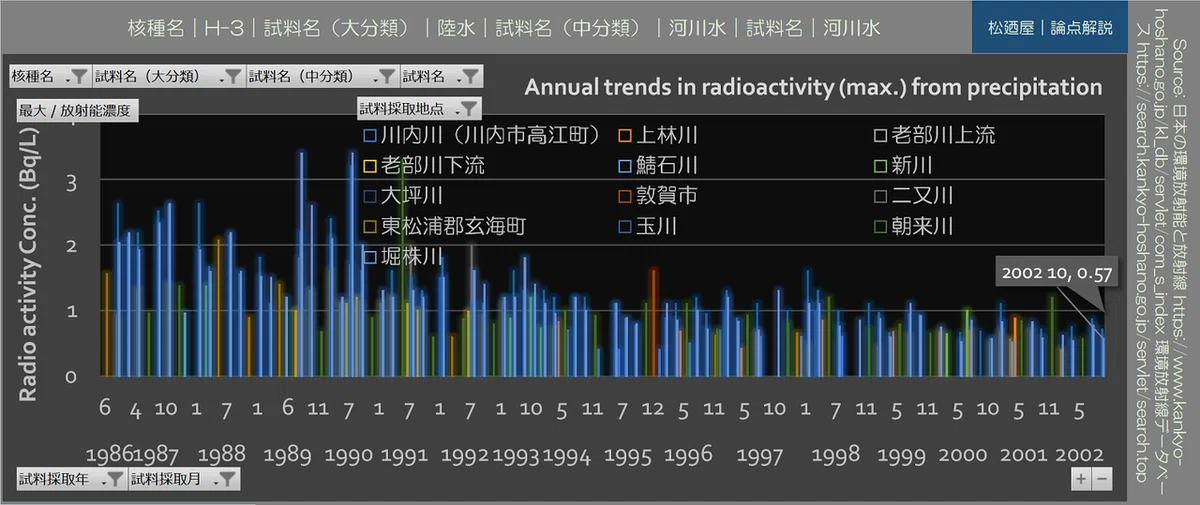Select legend swatch for 老部川上流
The width and height of the screenshot is (1200, 505).
coord(879,135)
